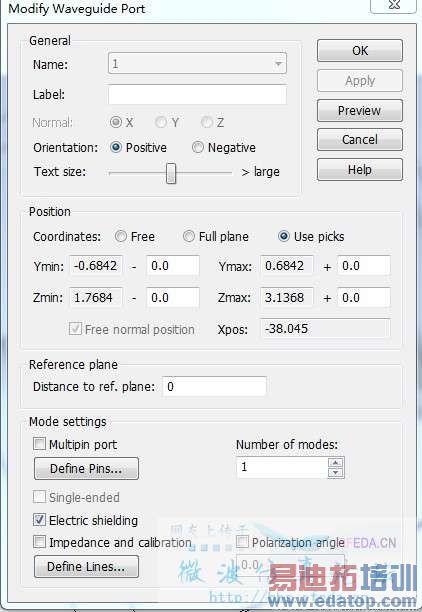The height and width of the screenshot is (612, 422).
Task: Open the Define Lines dialog
Action: coord(86,566)
